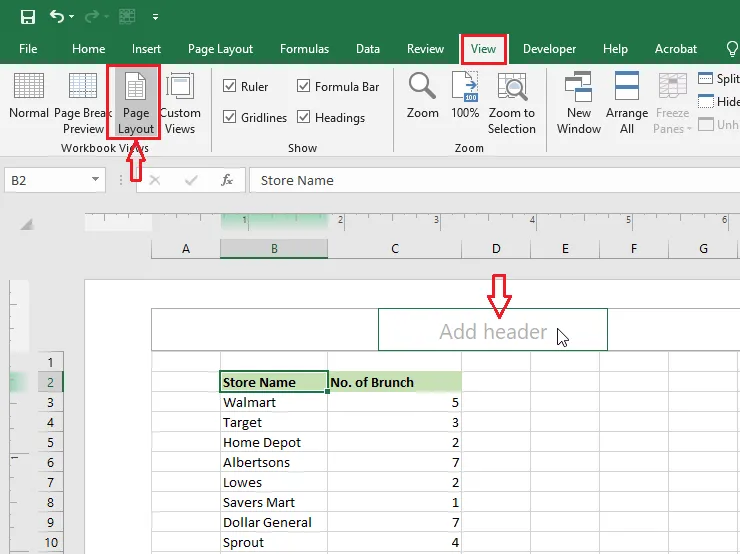
Task: Select column C header
Action: [x=395, y=249]
